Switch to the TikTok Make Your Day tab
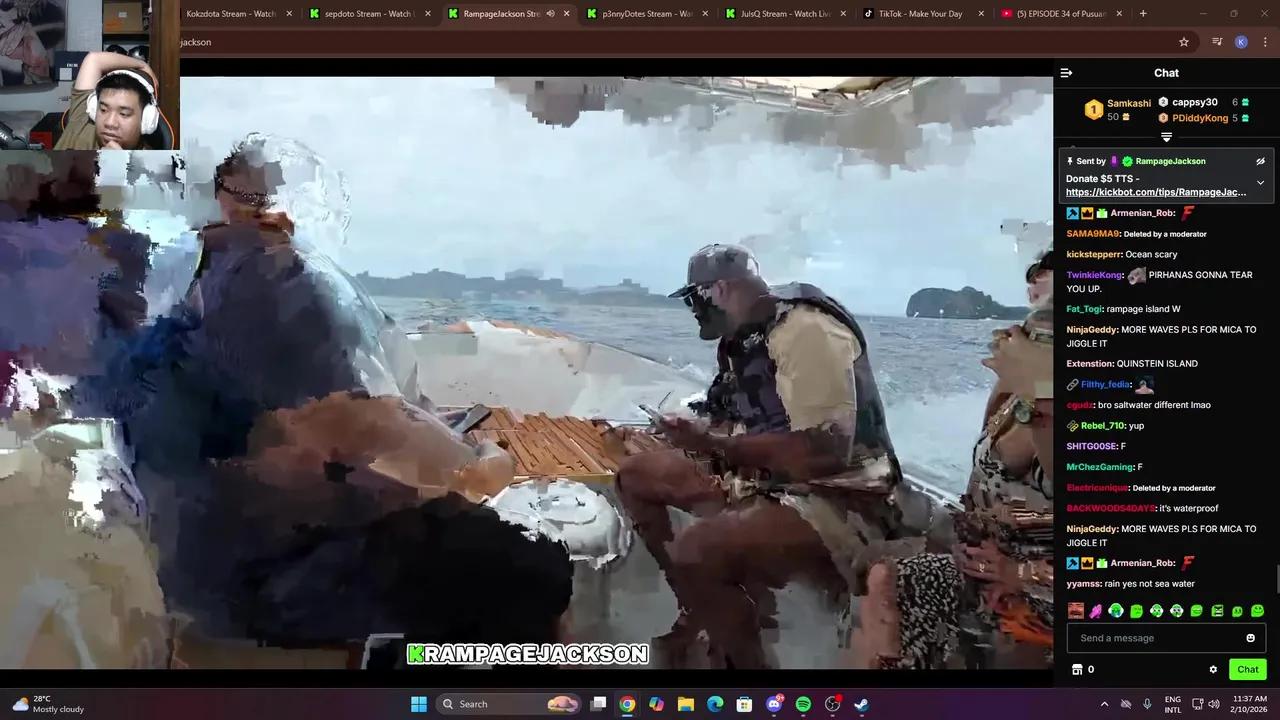The width and height of the screenshot is (1280, 720). [920, 14]
